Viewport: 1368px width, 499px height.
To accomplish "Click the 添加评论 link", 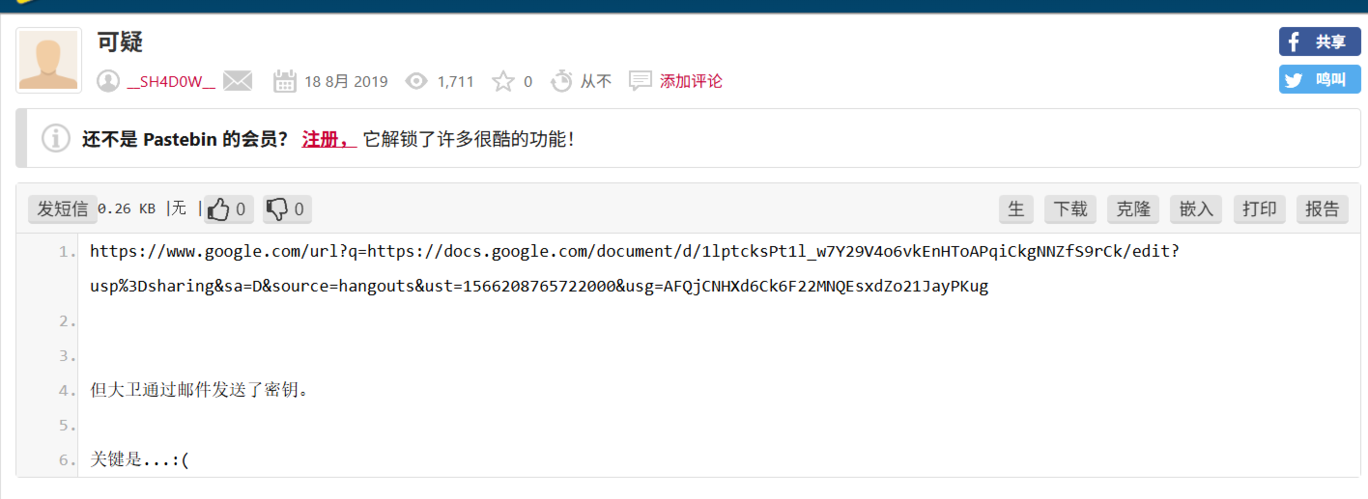I will tap(691, 81).
